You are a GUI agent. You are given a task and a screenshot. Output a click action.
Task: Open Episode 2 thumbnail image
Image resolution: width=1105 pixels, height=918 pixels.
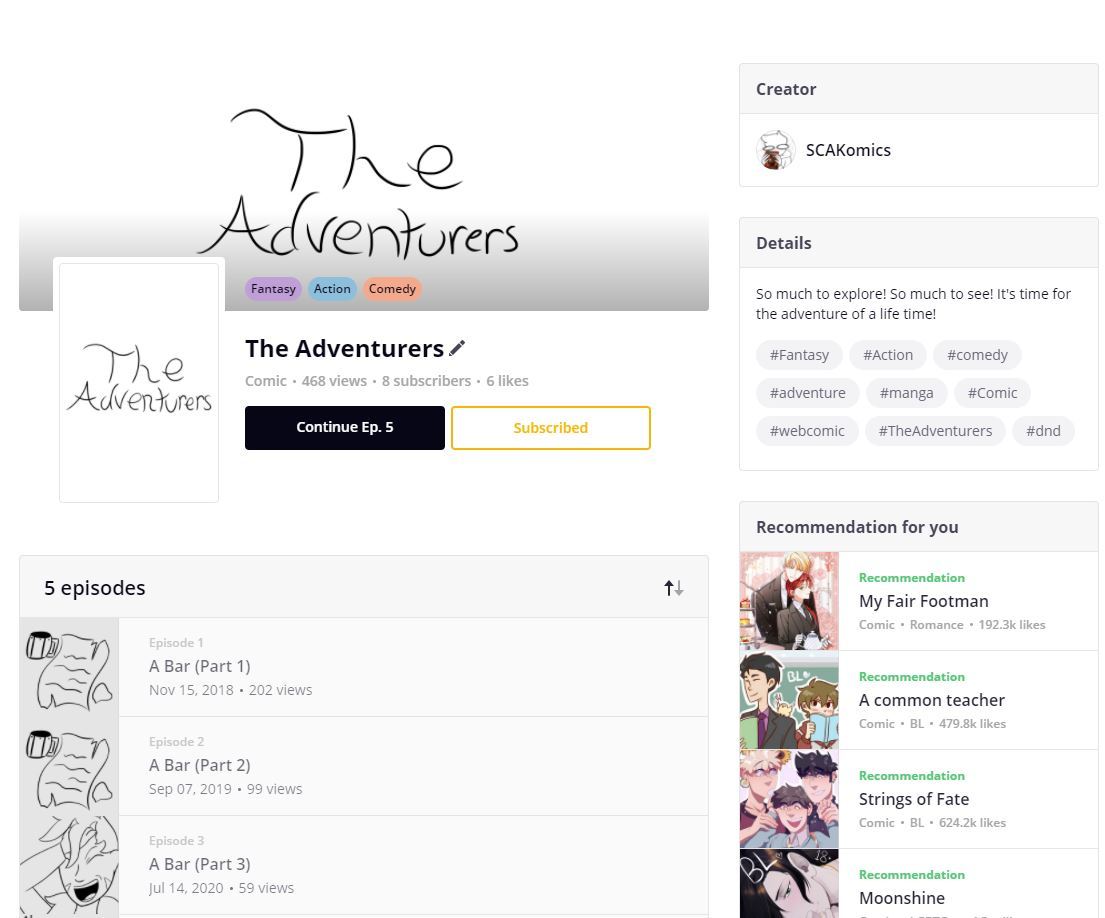pos(69,767)
